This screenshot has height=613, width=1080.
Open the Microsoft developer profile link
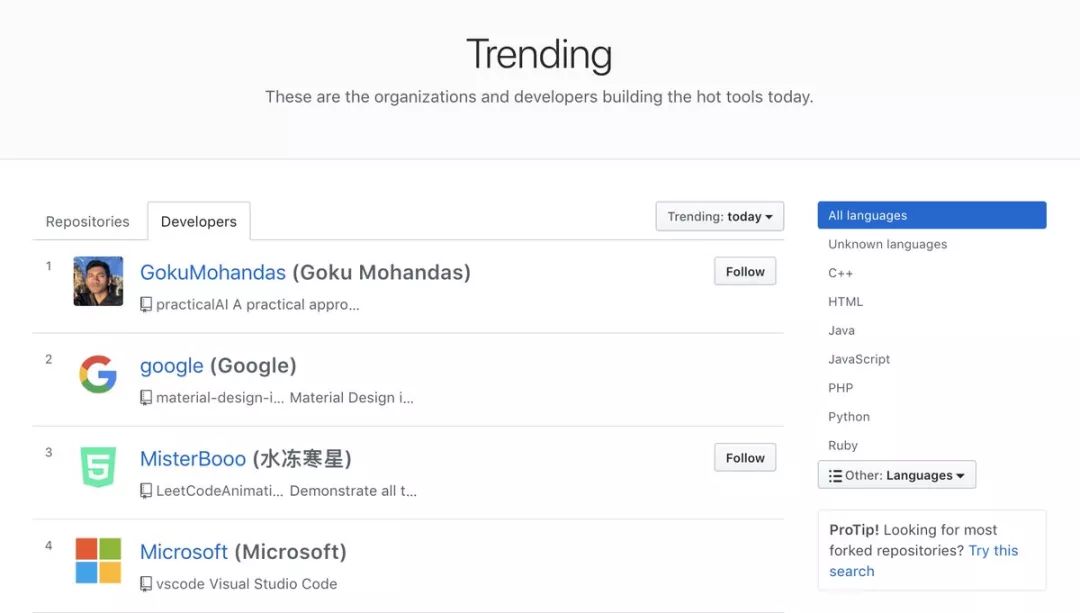[184, 552]
